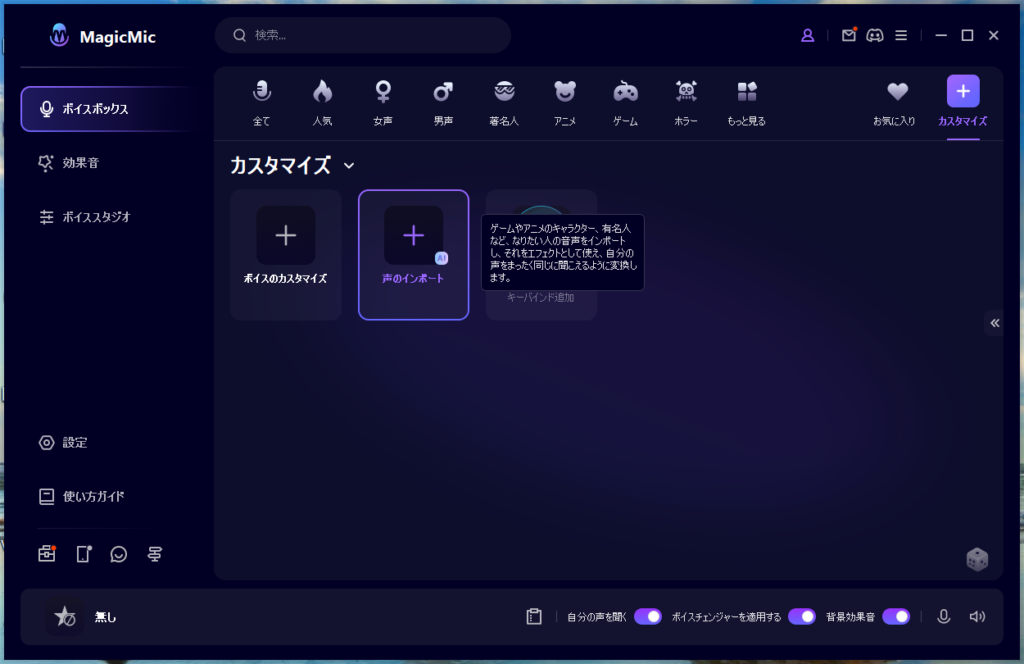Click the random dice icon
Viewport: 1024px width, 664px height.
pos(977,560)
